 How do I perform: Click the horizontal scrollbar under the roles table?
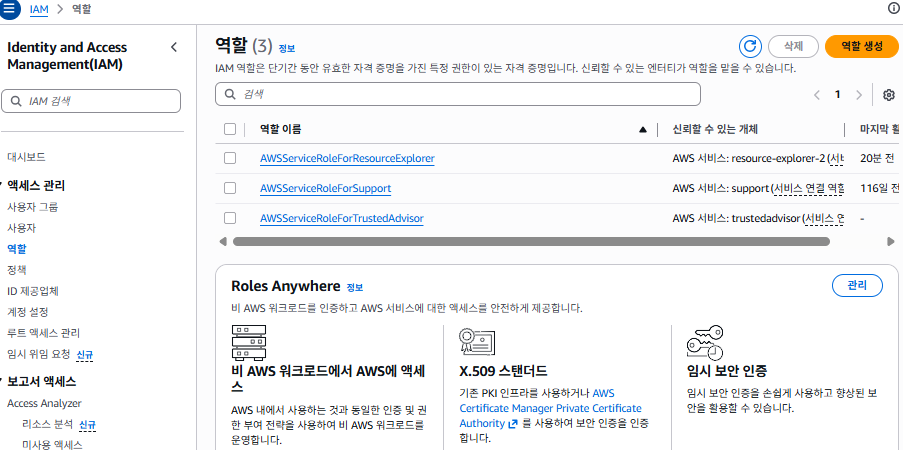tap(531, 241)
